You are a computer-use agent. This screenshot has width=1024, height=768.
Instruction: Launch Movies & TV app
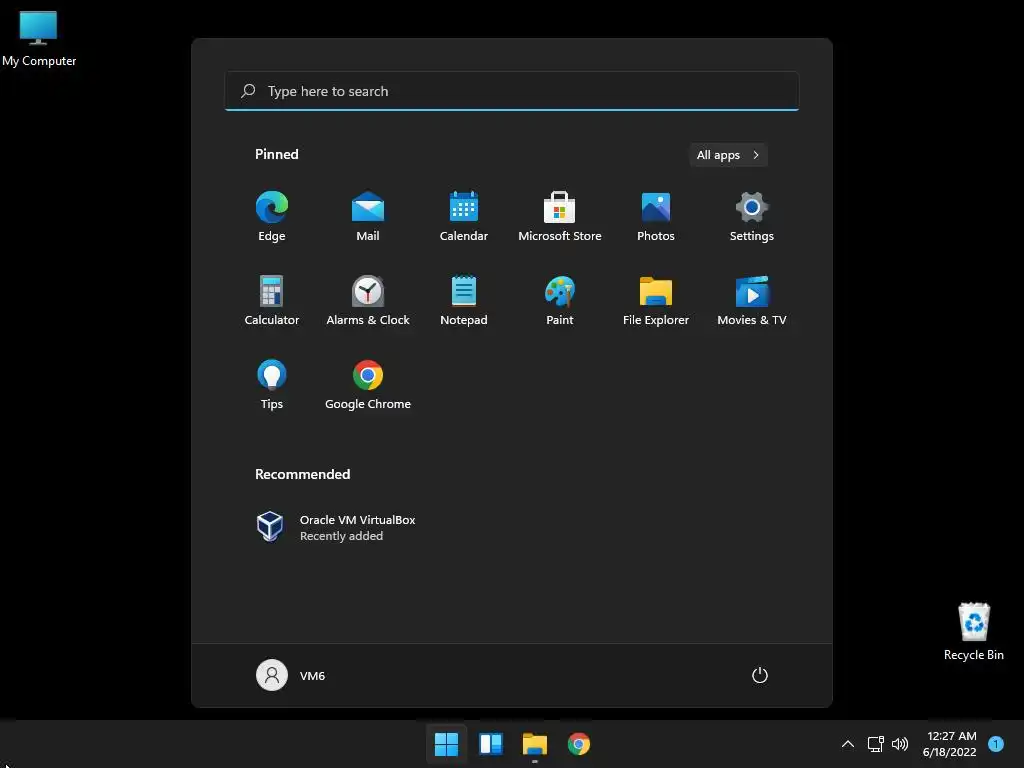(752, 300)
